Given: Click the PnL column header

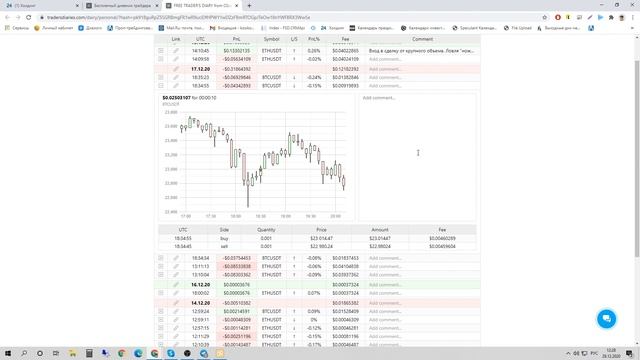Looking at the screenshot, I should tap(237, 39).
